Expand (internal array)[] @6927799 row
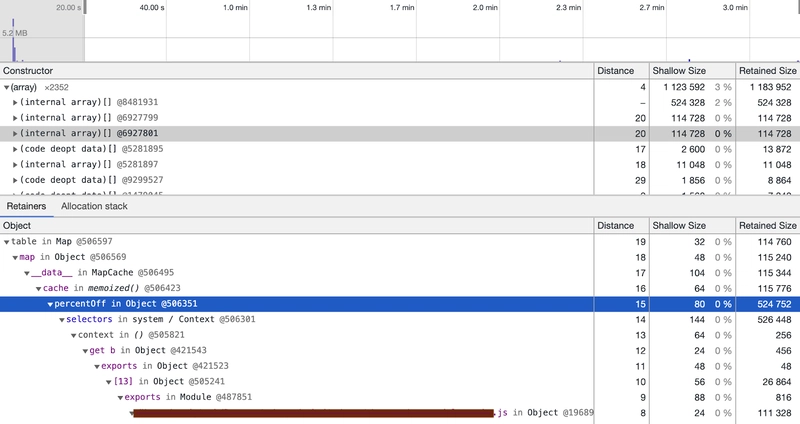The image size is (800, 424). click(x=15, y=118)
